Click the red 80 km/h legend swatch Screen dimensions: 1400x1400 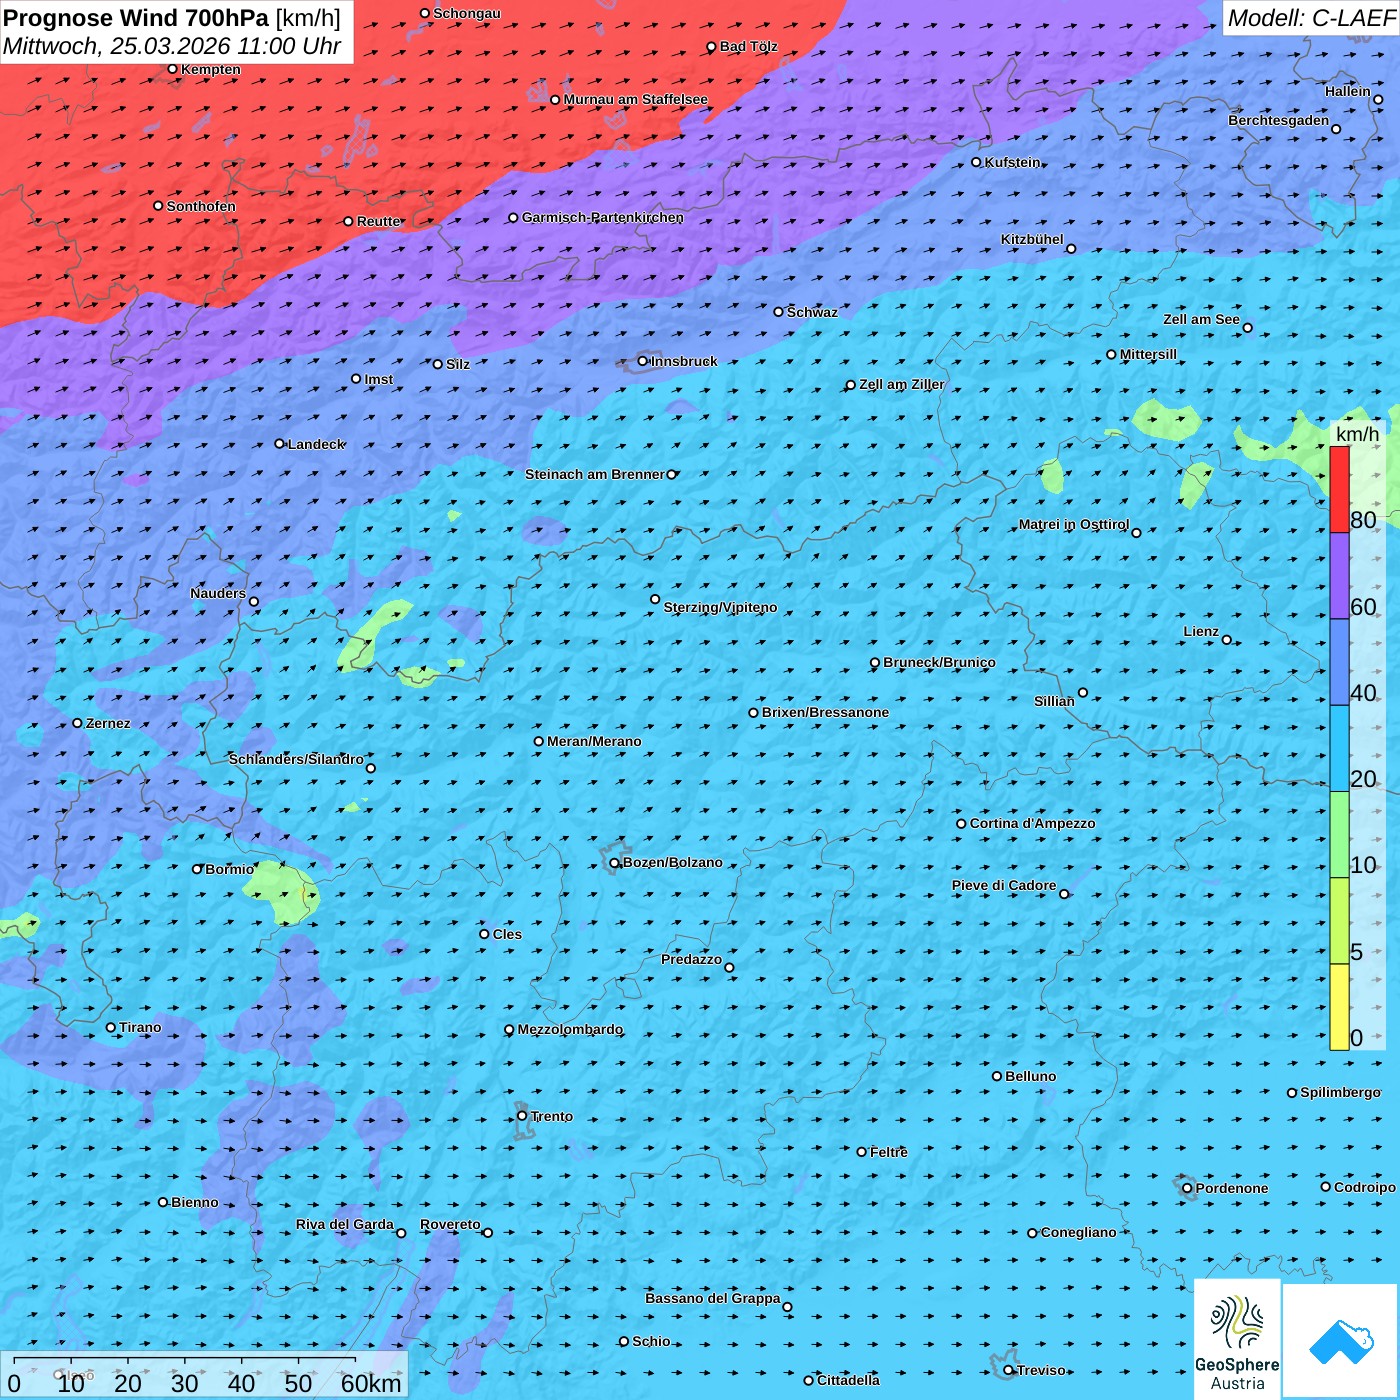pyautogui.click(x=1339, y=489)
